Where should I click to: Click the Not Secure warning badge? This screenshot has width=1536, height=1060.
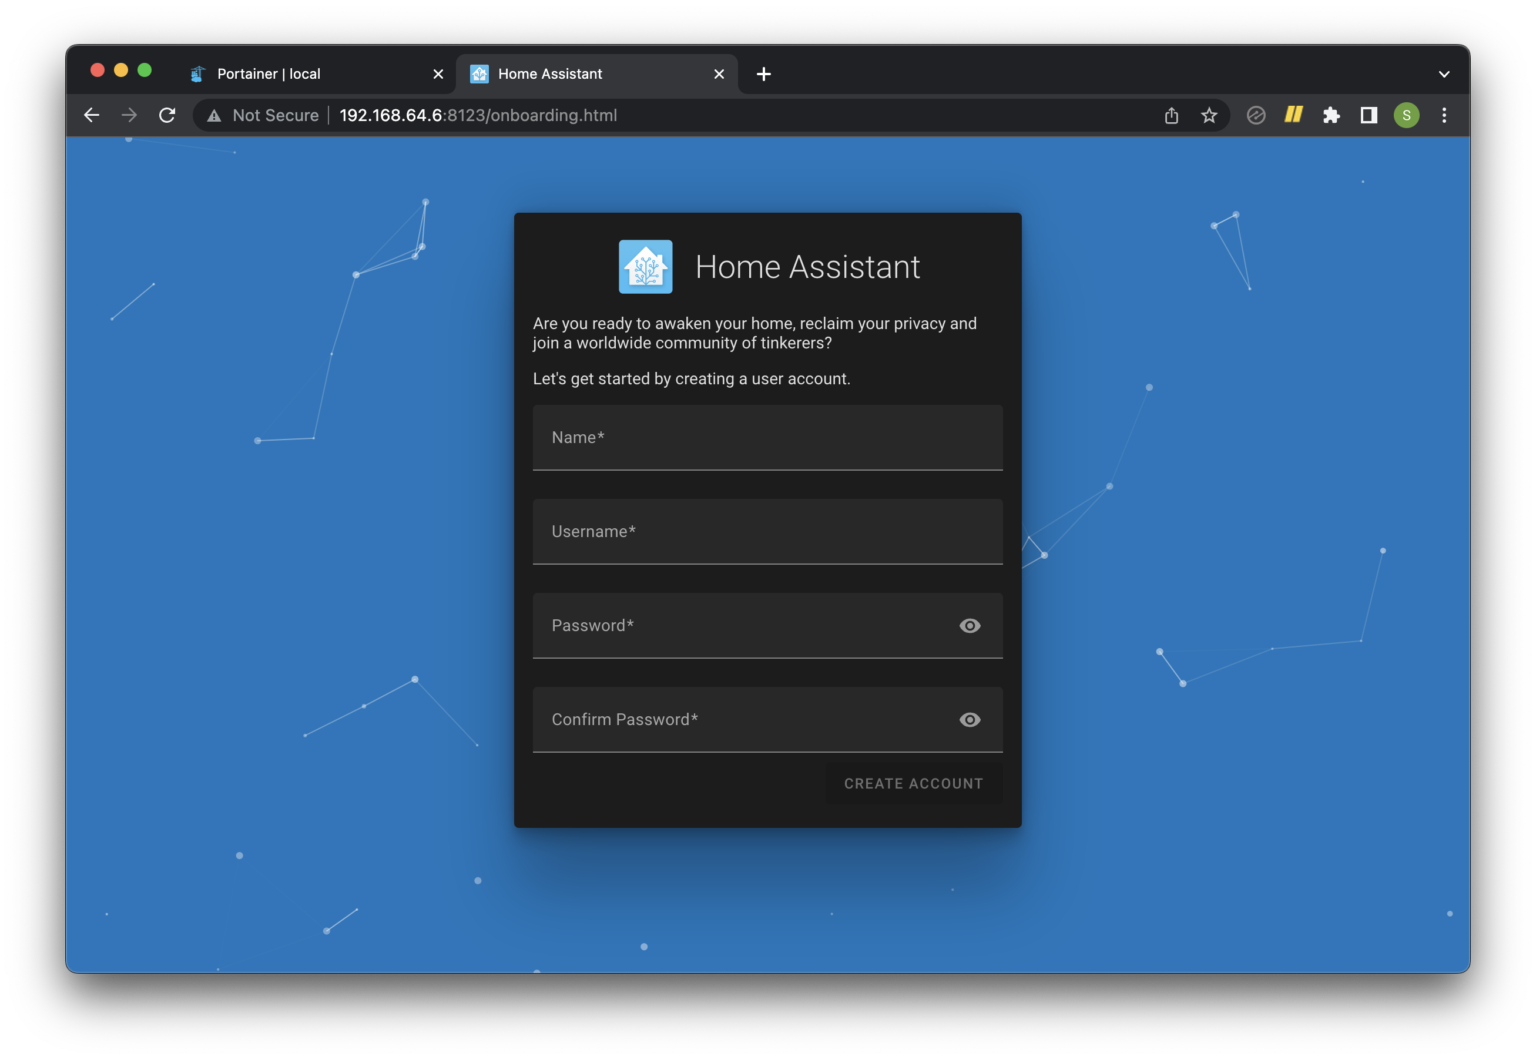pyautogui.click(x=261, y=115)
